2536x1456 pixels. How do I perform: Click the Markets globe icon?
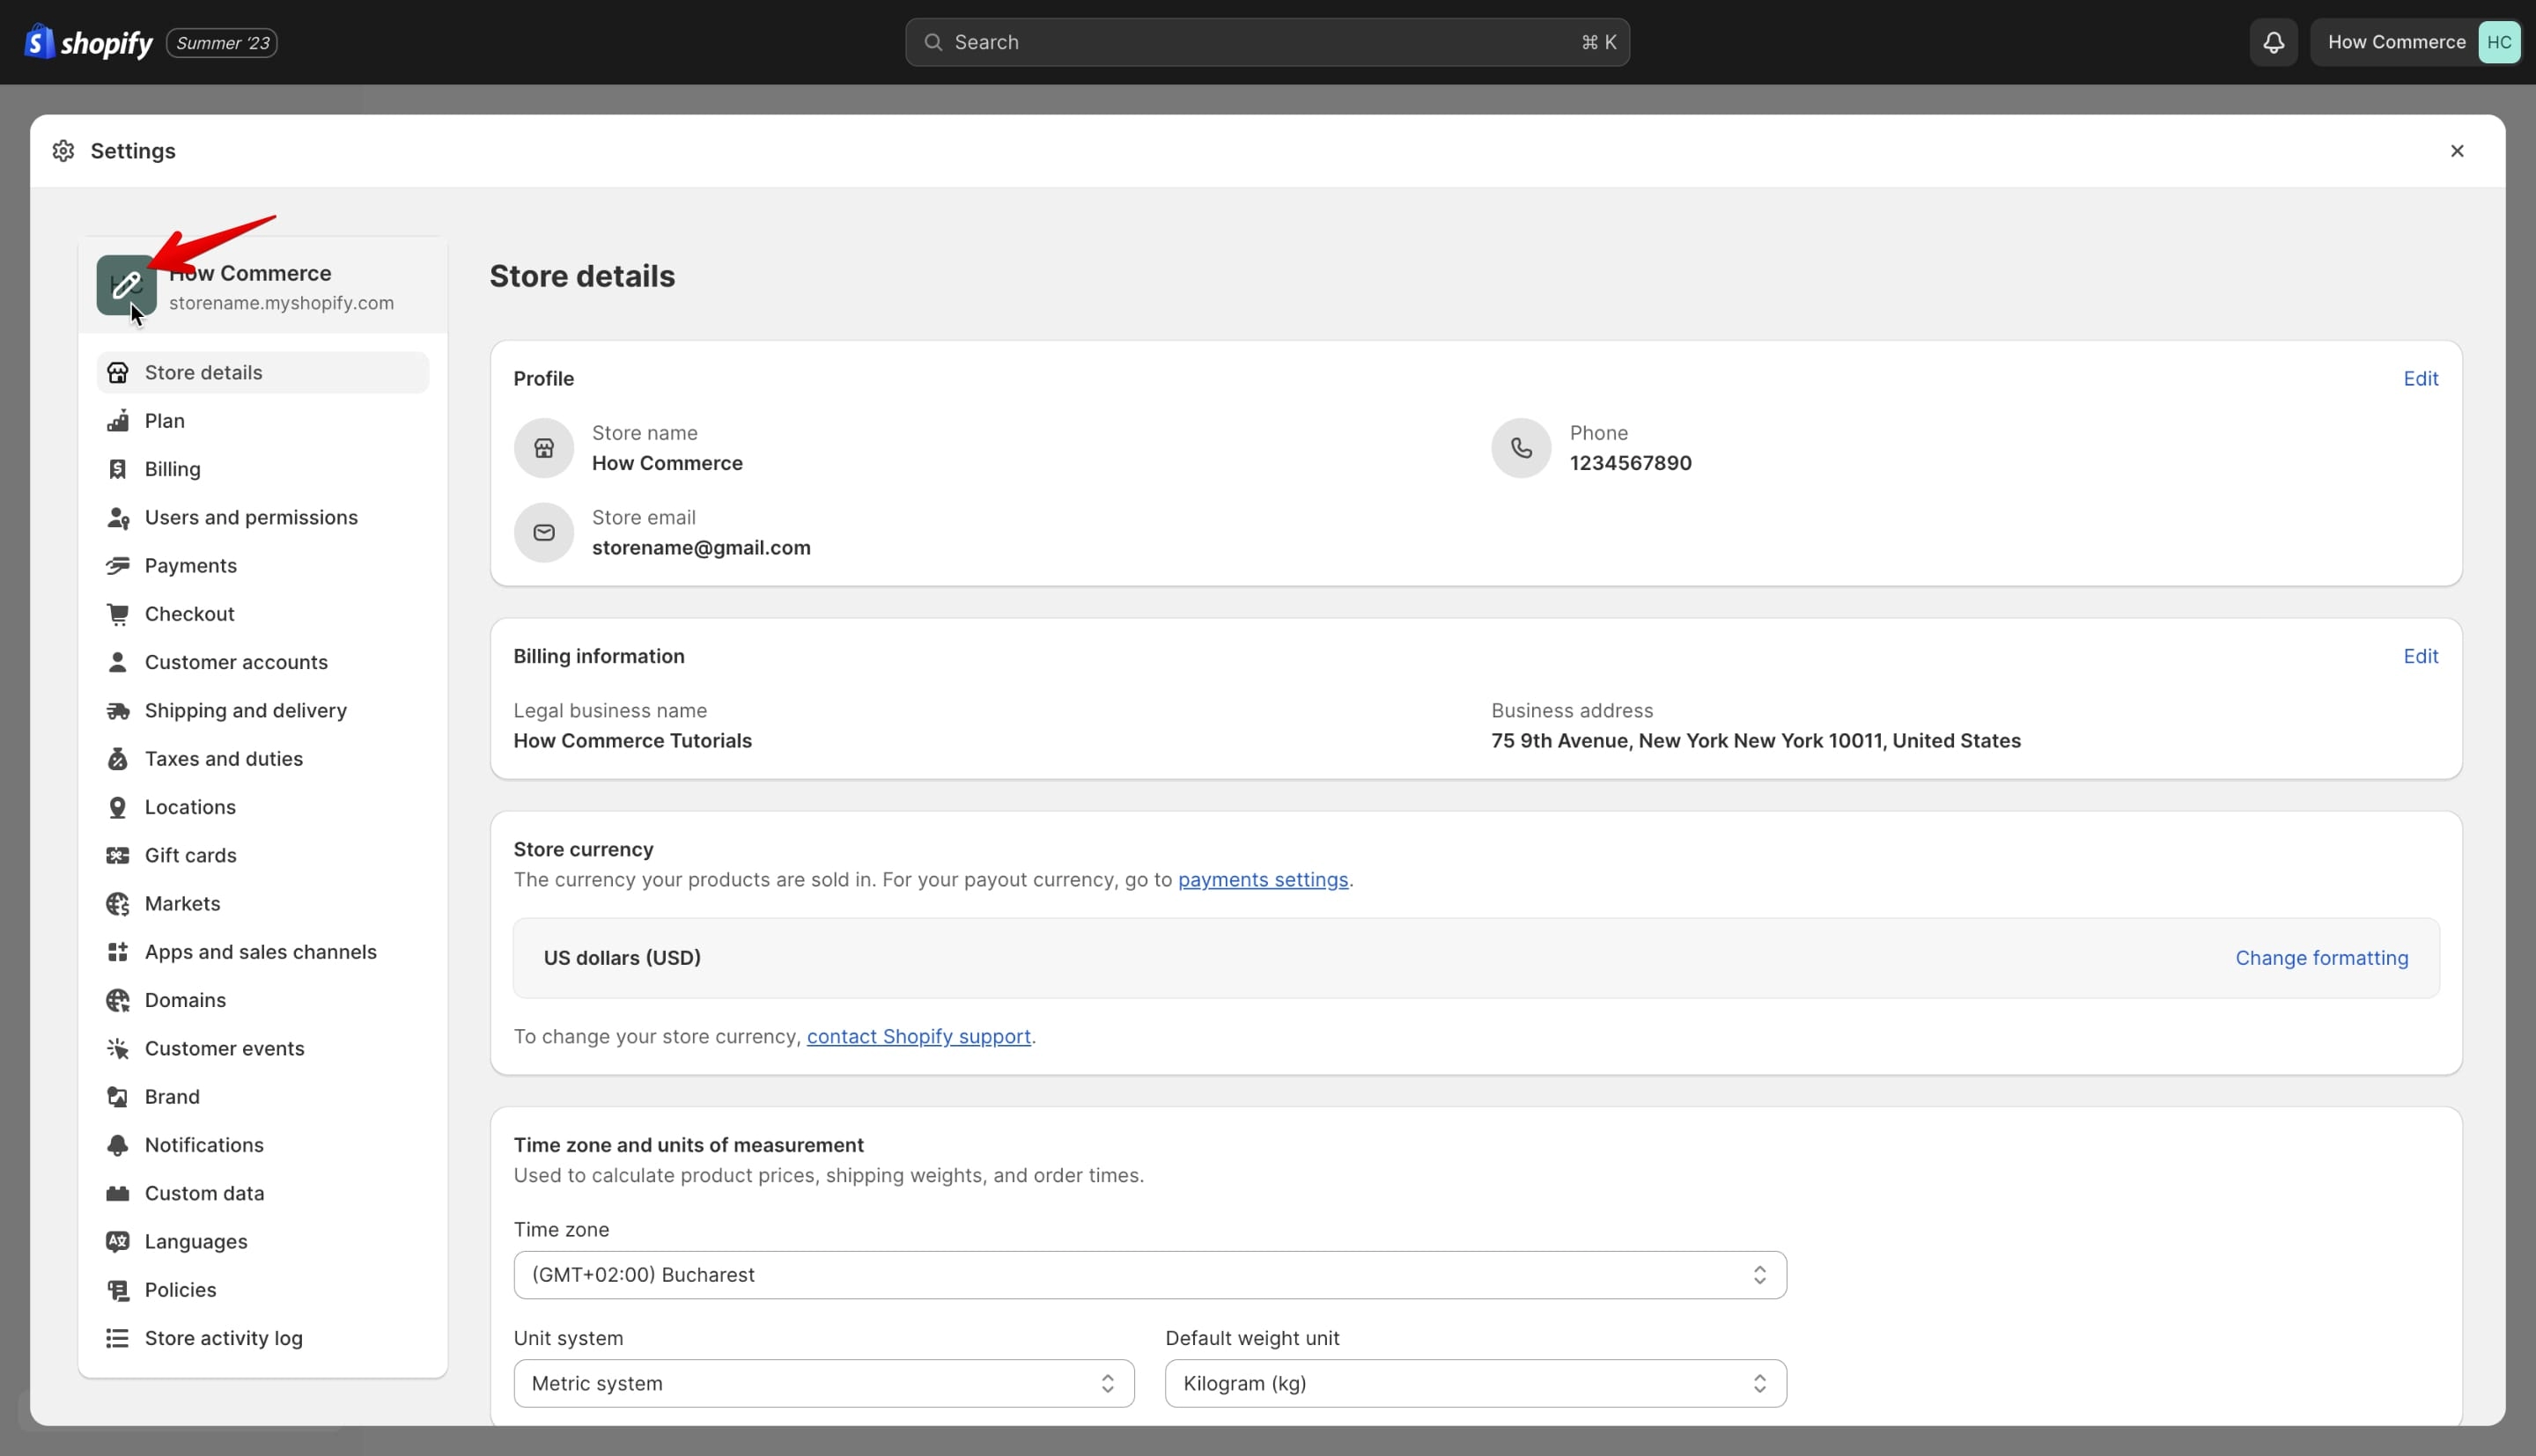click(118, 904)
